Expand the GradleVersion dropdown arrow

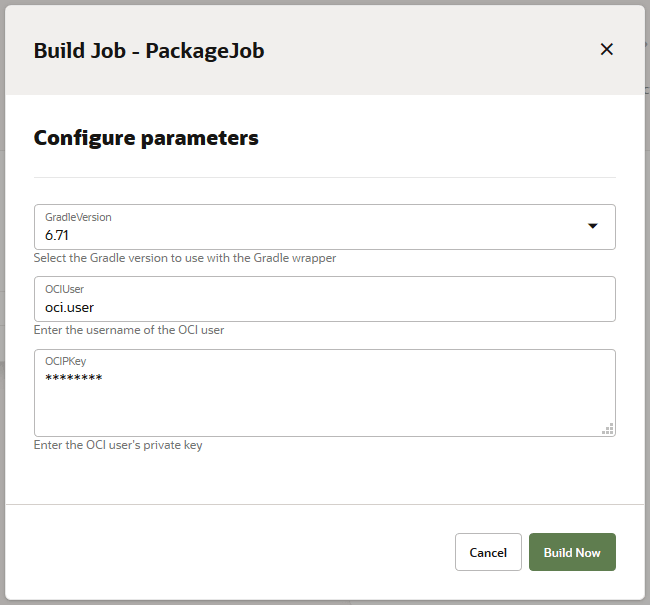point(592,226)
